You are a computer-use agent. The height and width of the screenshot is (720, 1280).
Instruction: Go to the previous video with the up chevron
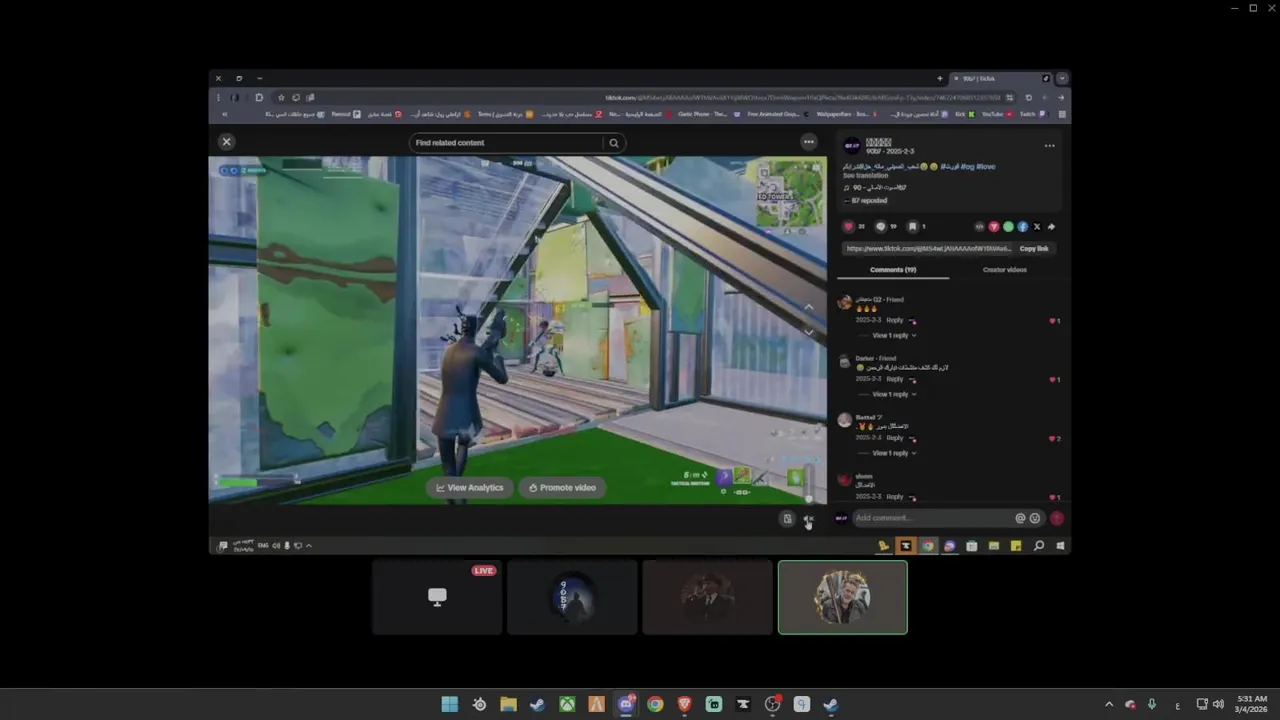coord(809,307)
